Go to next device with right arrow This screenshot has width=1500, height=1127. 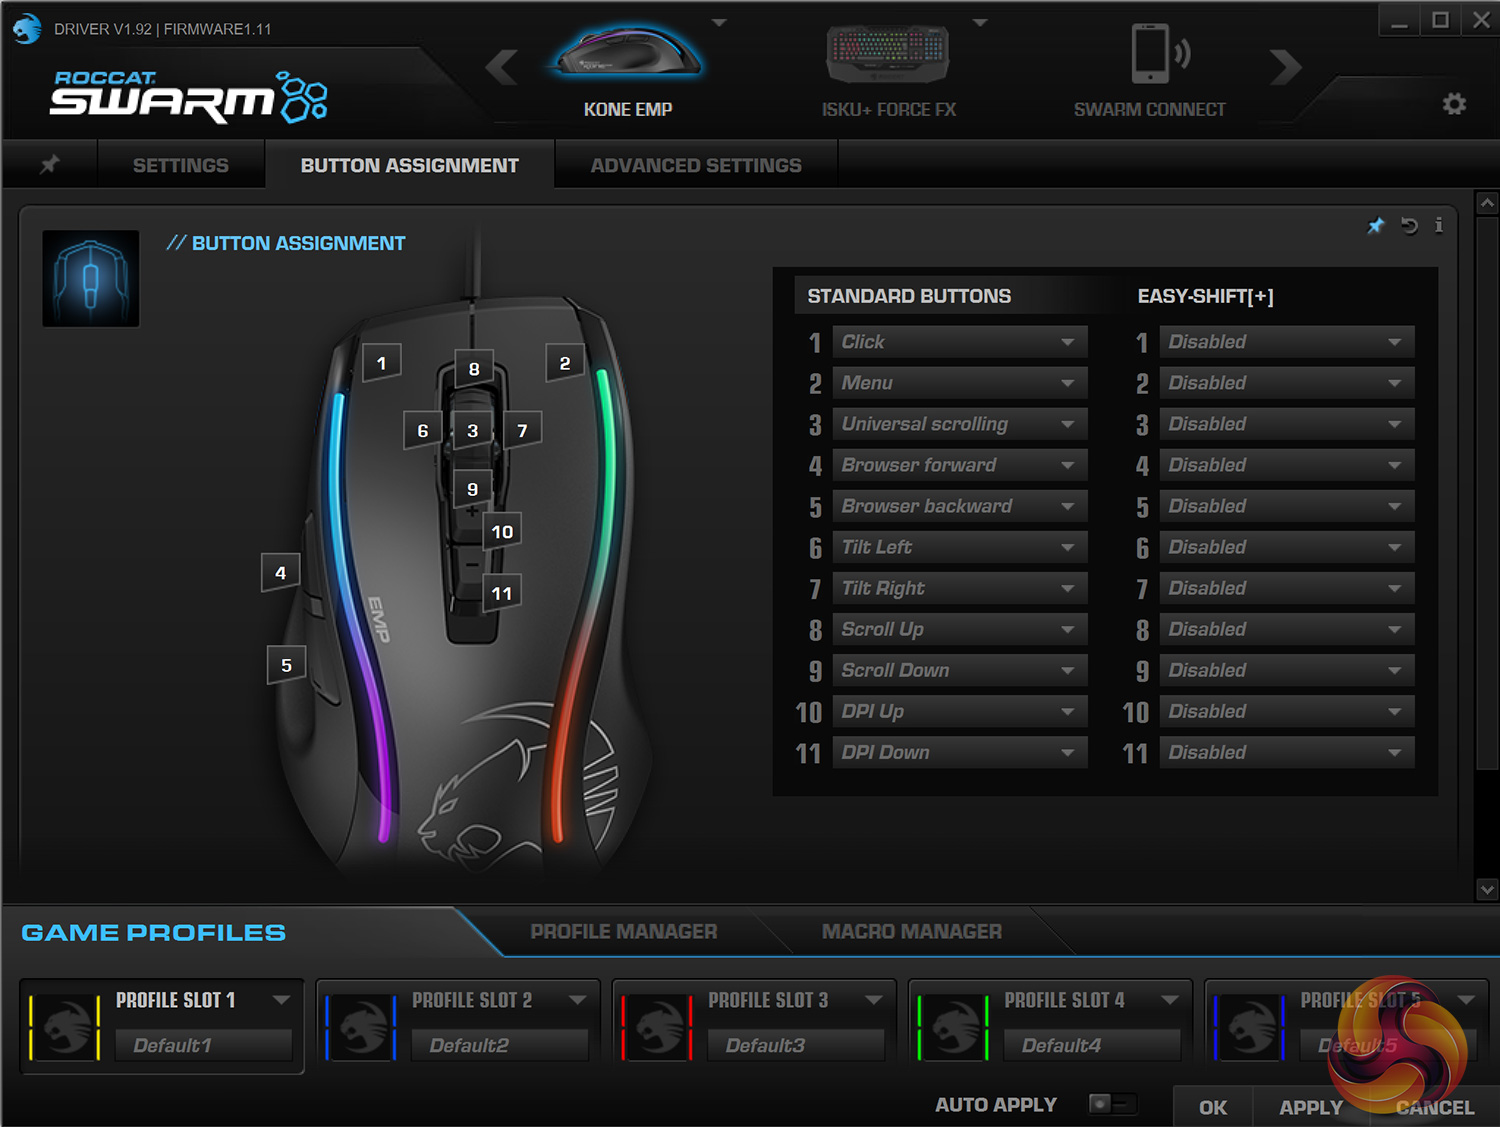point(1286,68)
